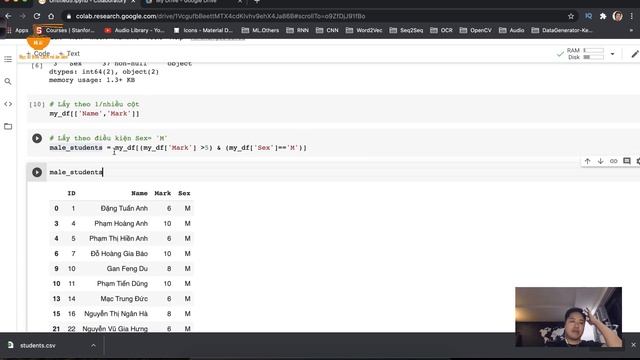The height and width of the screenshot is (360, 640).
Task: Move the selected cell down
Action: (600, 161)
